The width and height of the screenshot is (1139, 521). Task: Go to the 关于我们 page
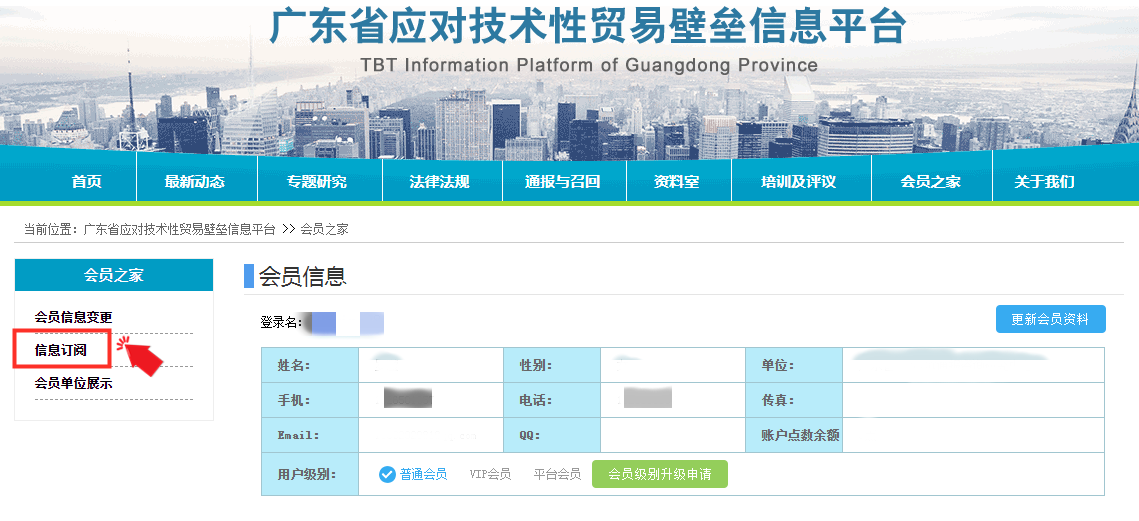click(x=1044, y=182)
